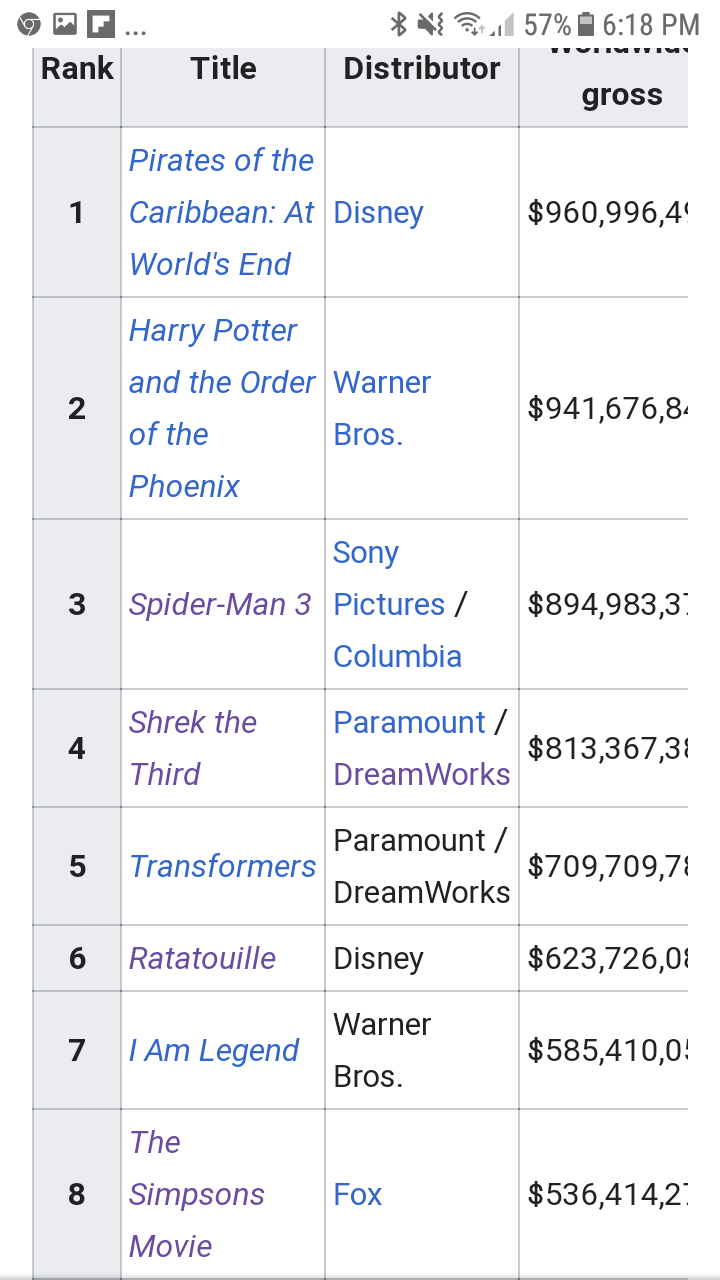Tap the Wi-Fi status icon
The height and width of the screenshot is (1280, 720).
[467, 24]
